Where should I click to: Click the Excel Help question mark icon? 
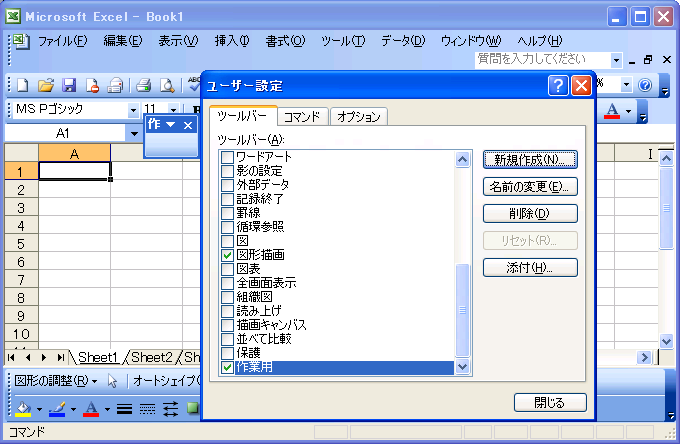645,85
